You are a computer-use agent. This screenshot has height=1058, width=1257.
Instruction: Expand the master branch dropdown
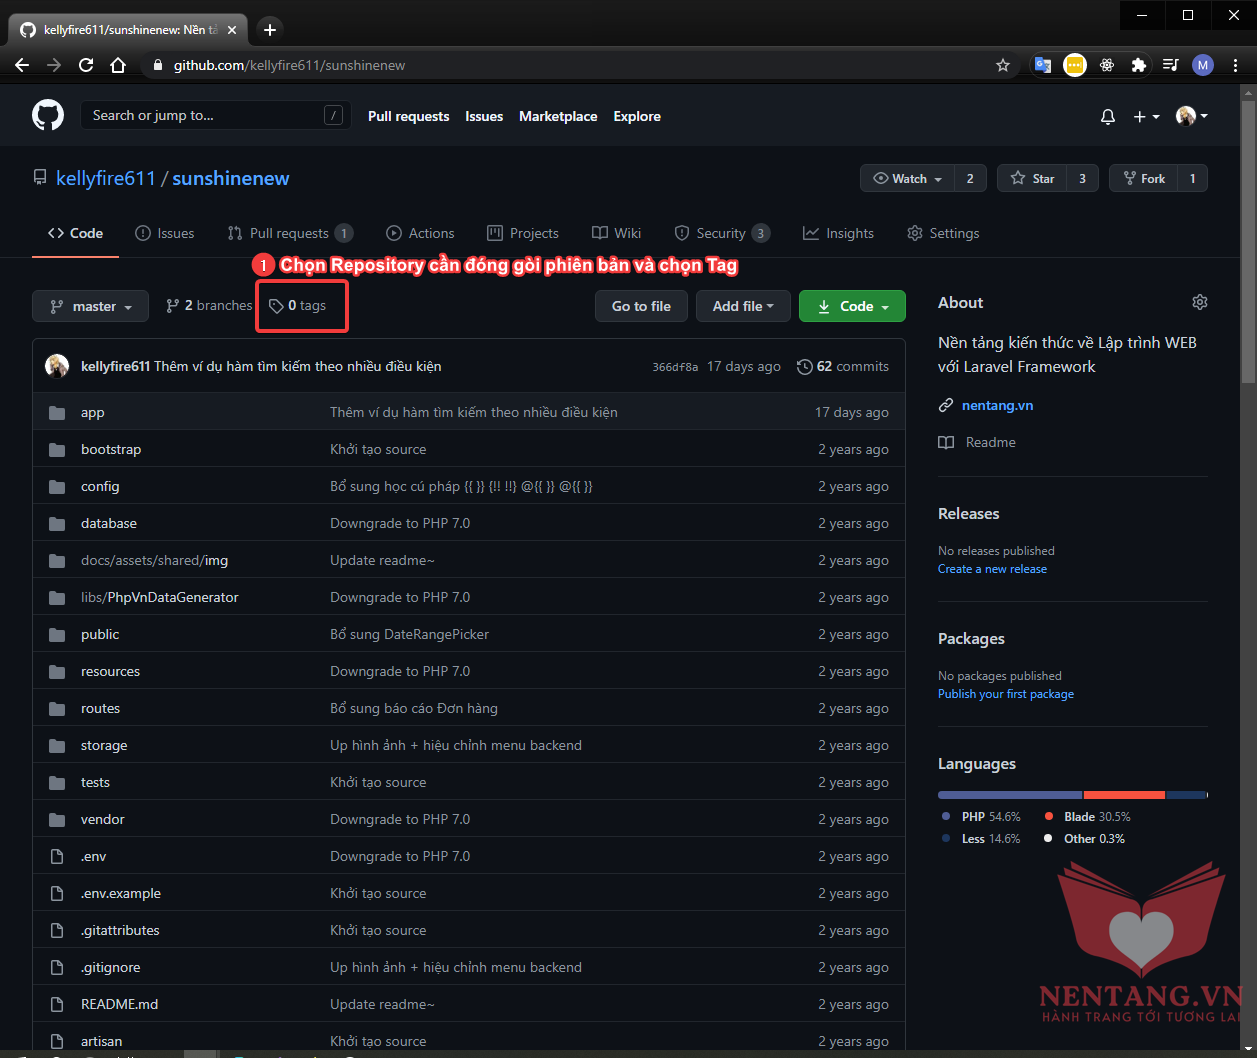pyautogui.click(x=90, y=306)
